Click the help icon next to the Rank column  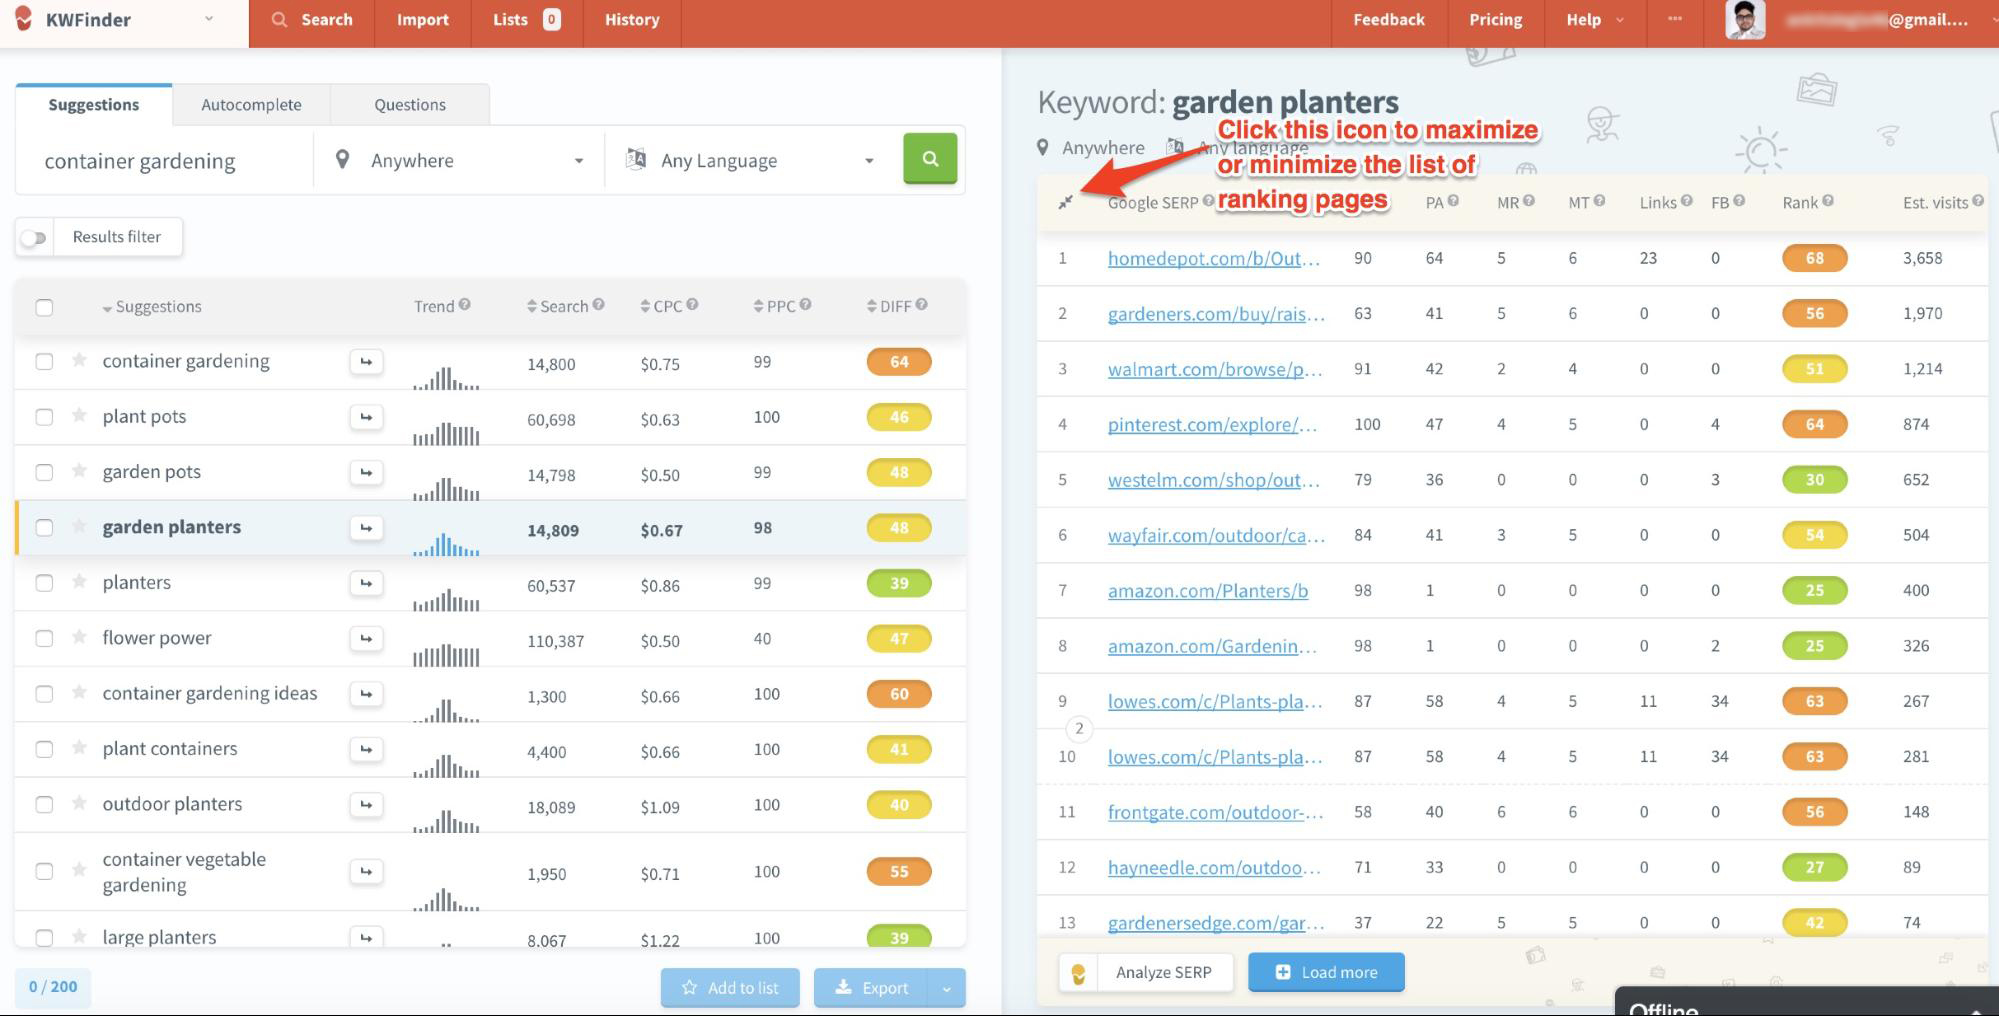click(x=1827, y=200)
